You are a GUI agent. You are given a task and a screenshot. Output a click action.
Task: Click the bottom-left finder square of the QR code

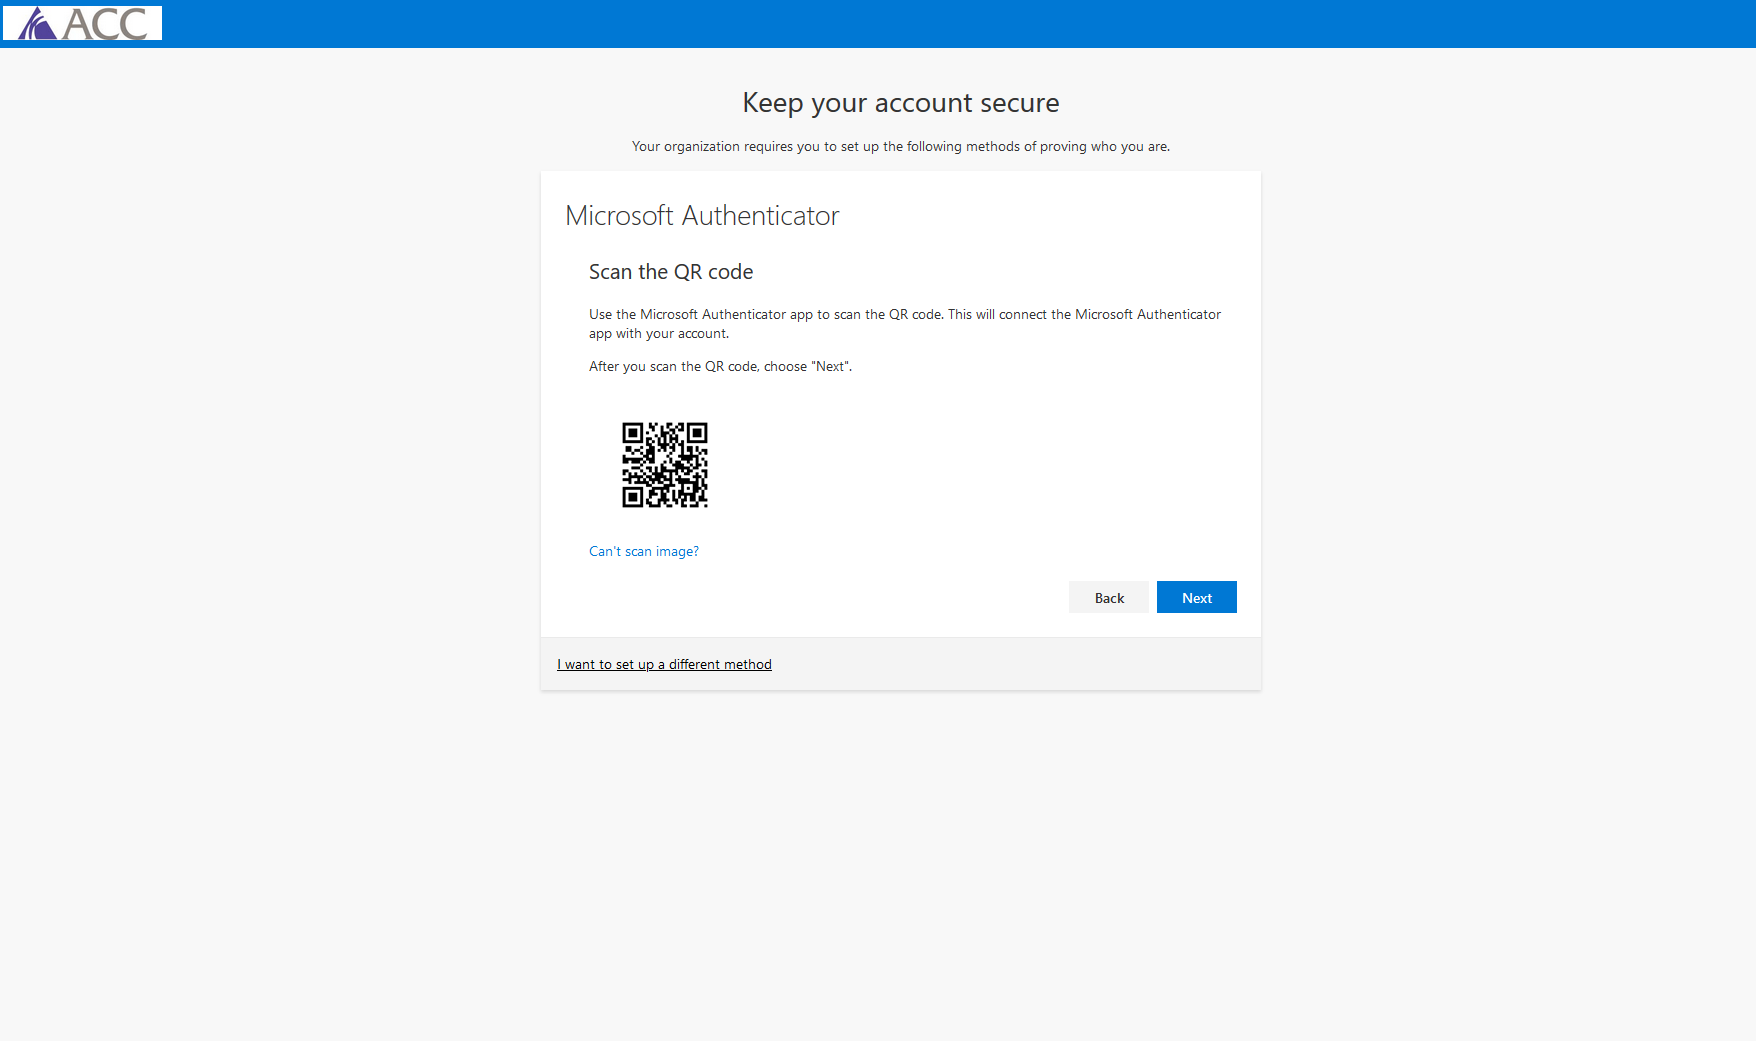pos(634,498)
